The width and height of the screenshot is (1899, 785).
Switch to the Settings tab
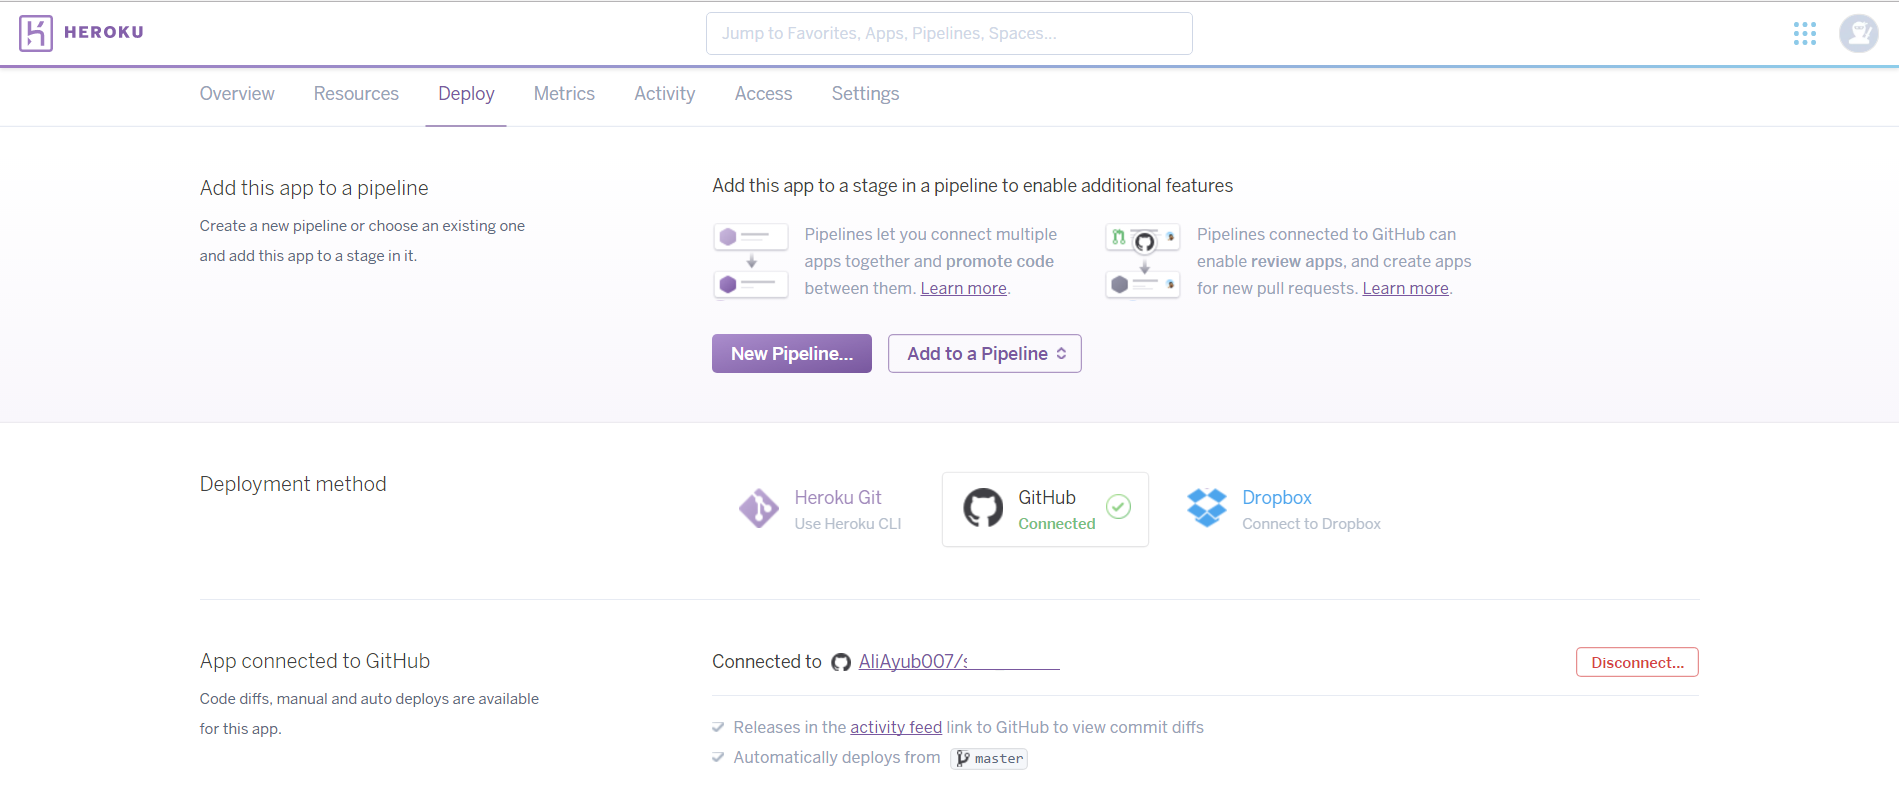(x=865, y=94)
